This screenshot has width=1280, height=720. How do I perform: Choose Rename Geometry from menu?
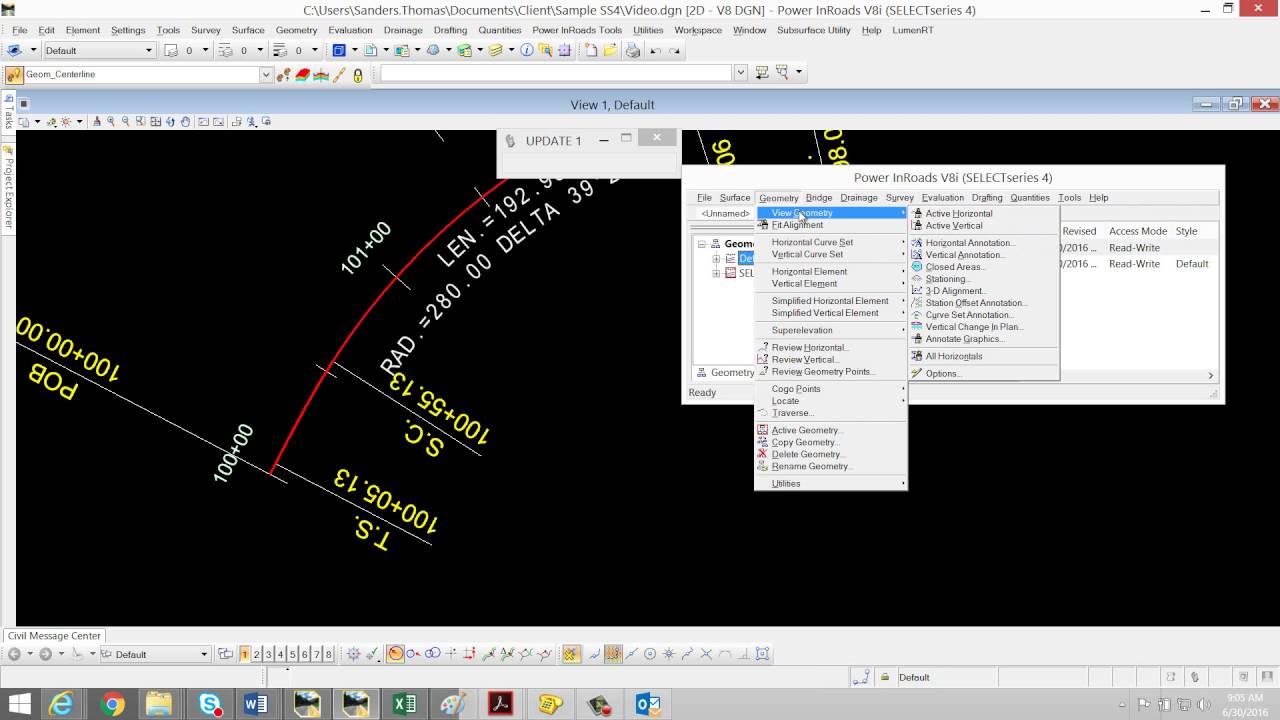point(811,466)
